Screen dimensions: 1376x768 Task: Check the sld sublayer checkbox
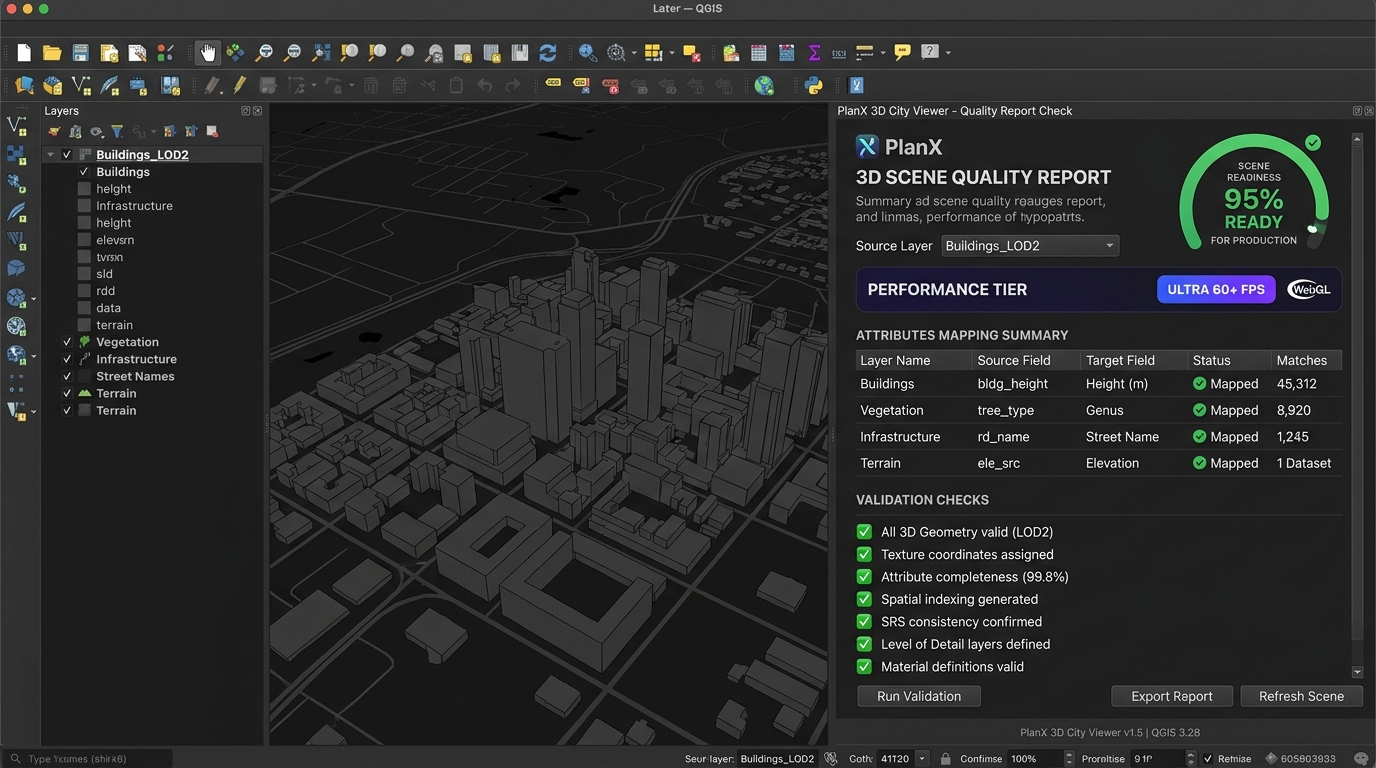(x=84, y=274)
